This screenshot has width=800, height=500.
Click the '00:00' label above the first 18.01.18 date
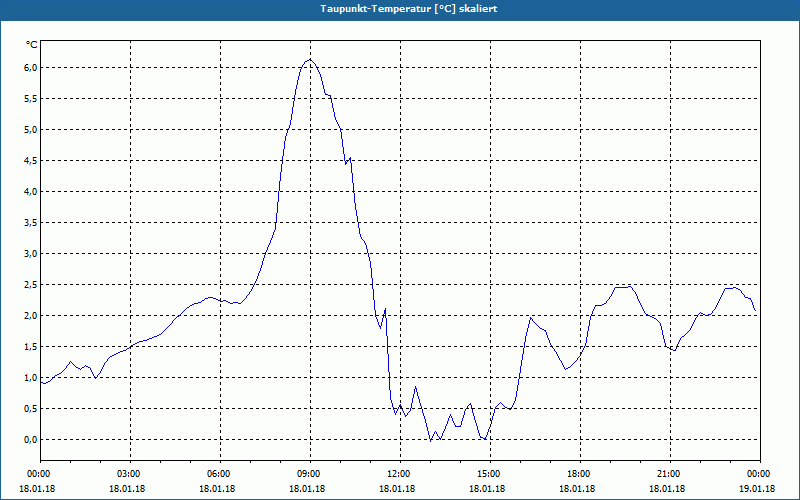tap(37, 474)
